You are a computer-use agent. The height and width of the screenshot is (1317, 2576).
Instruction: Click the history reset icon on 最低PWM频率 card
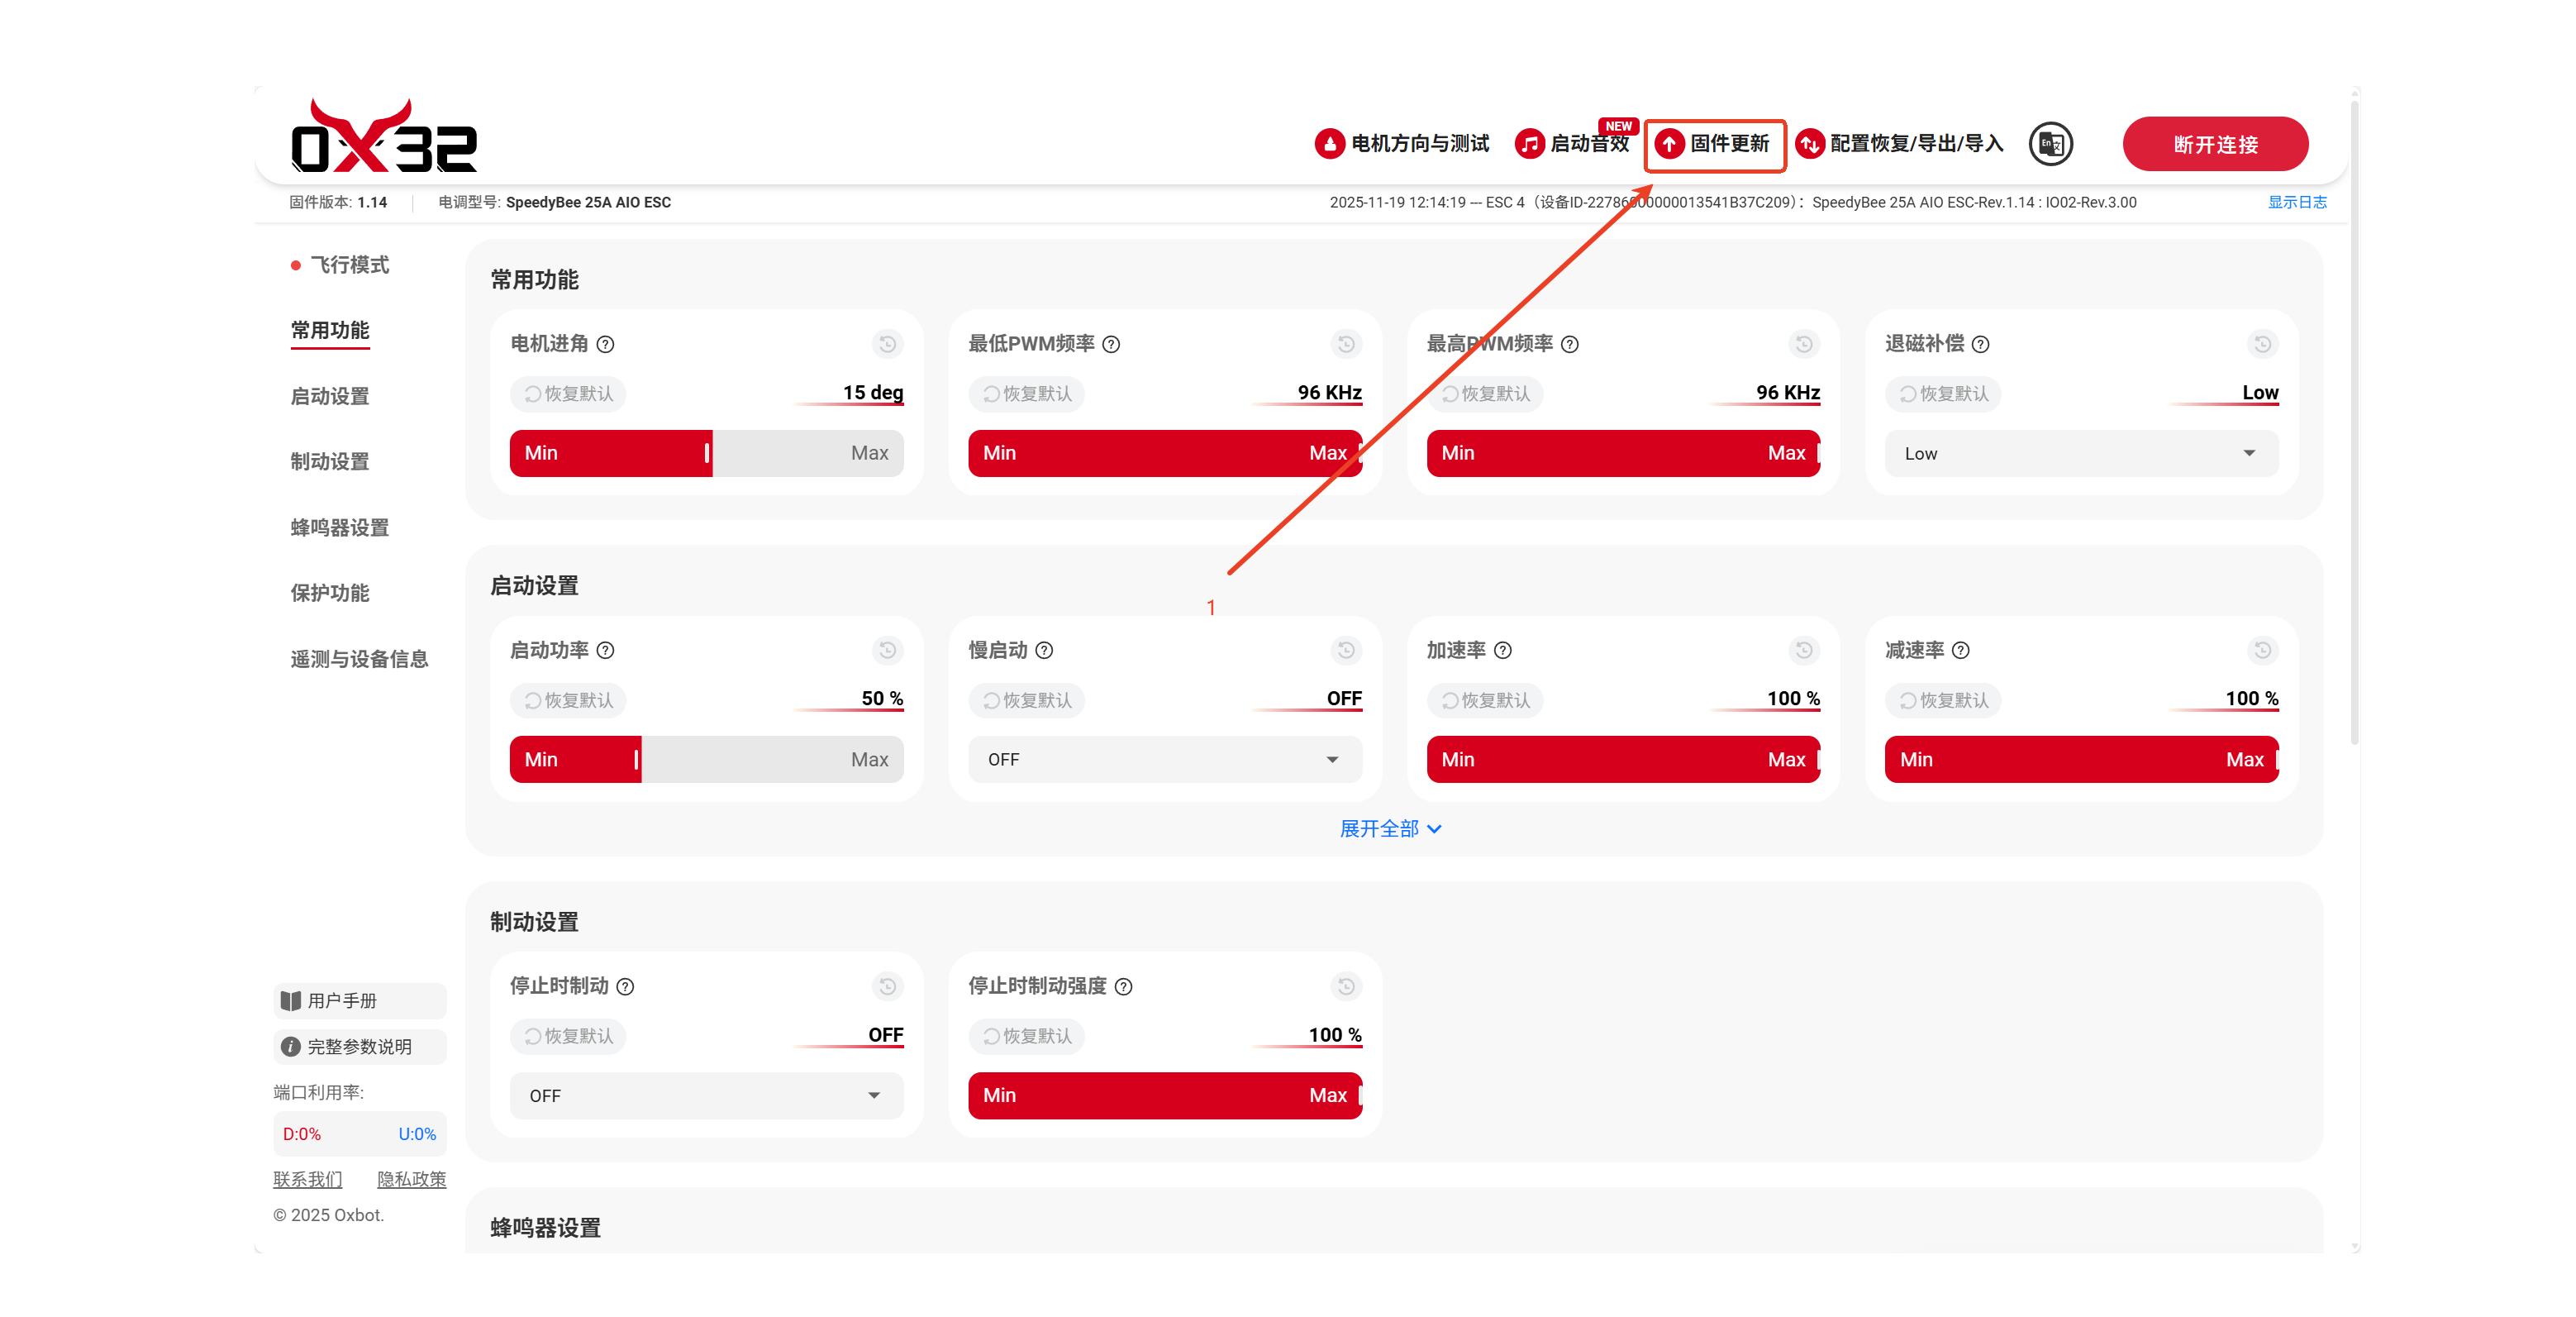(1346, 344)
